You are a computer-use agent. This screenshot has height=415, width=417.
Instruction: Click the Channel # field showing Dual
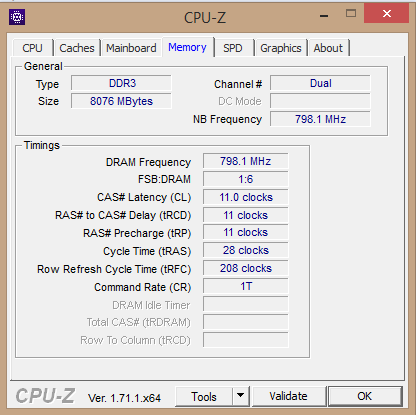coord(320,83)
